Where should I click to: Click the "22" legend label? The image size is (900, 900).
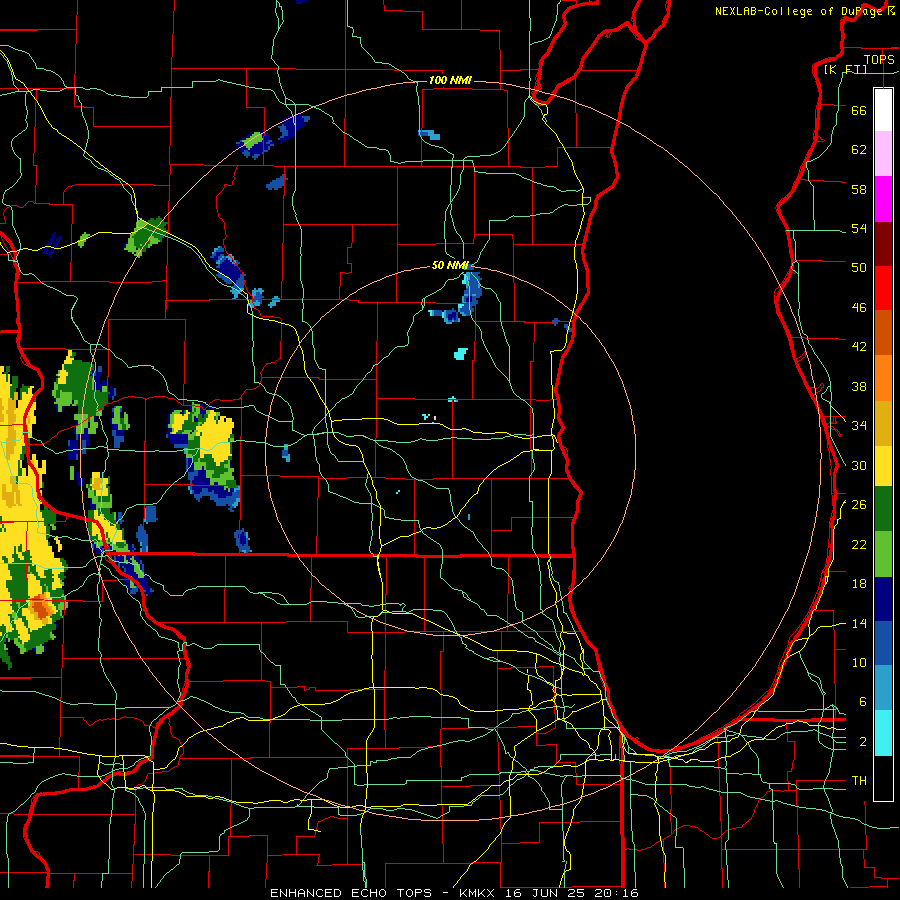[859, 544]
